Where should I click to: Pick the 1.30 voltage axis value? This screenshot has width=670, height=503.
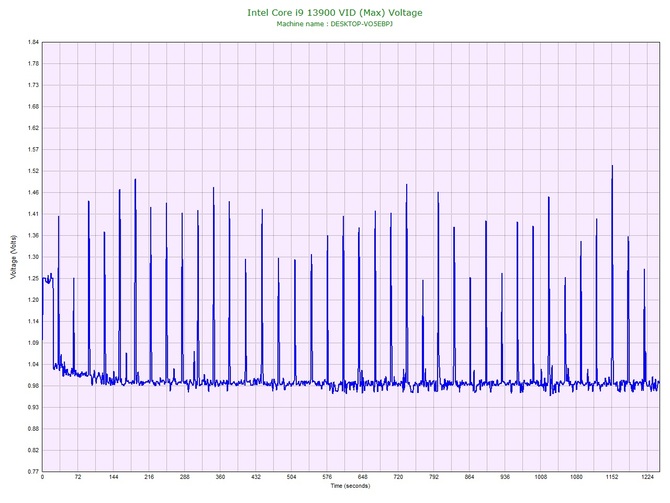(x=33, y=257)
